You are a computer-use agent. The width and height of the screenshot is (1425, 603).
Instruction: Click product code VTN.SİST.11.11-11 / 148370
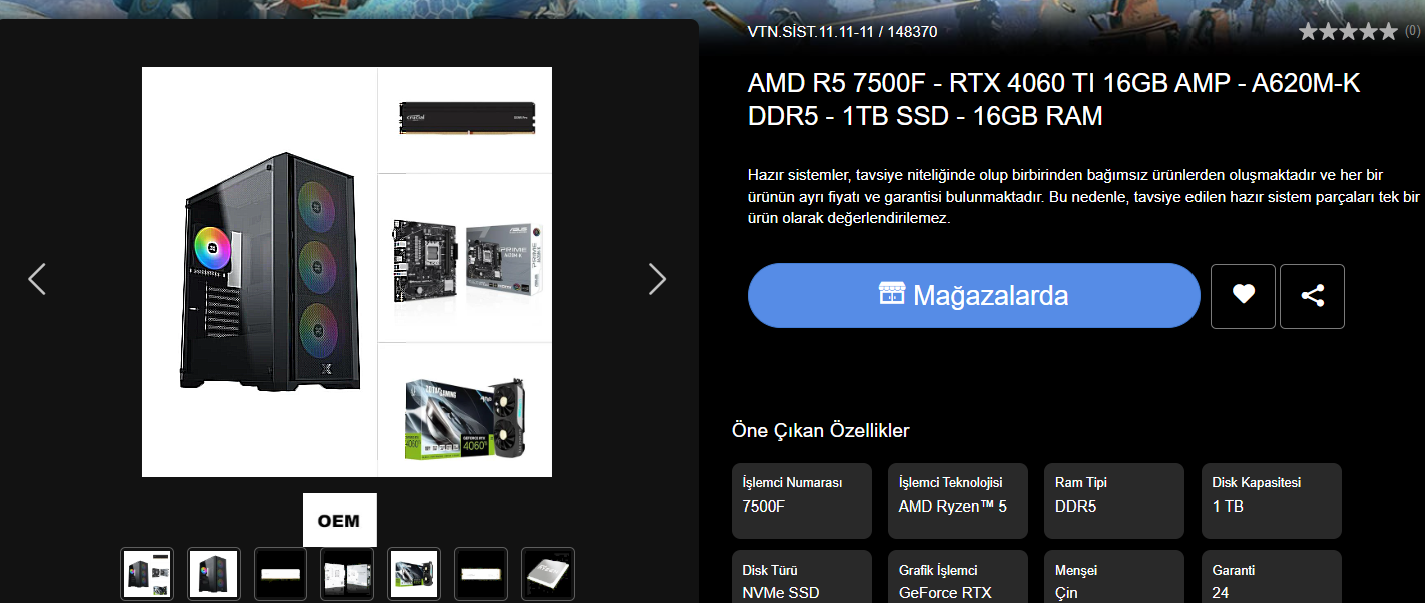tap(842, 31)
